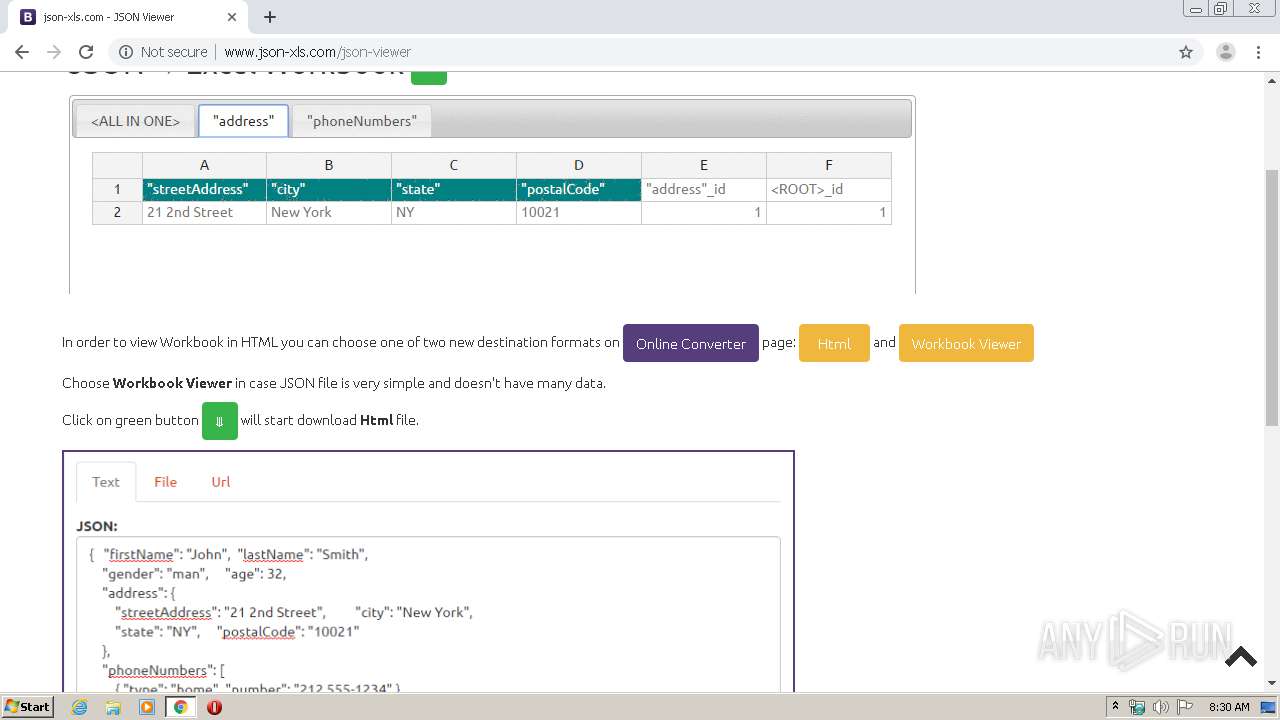Screen dimensions: 1280x720
Task: Open the media player taskbar icon
Action: [147, 707]
